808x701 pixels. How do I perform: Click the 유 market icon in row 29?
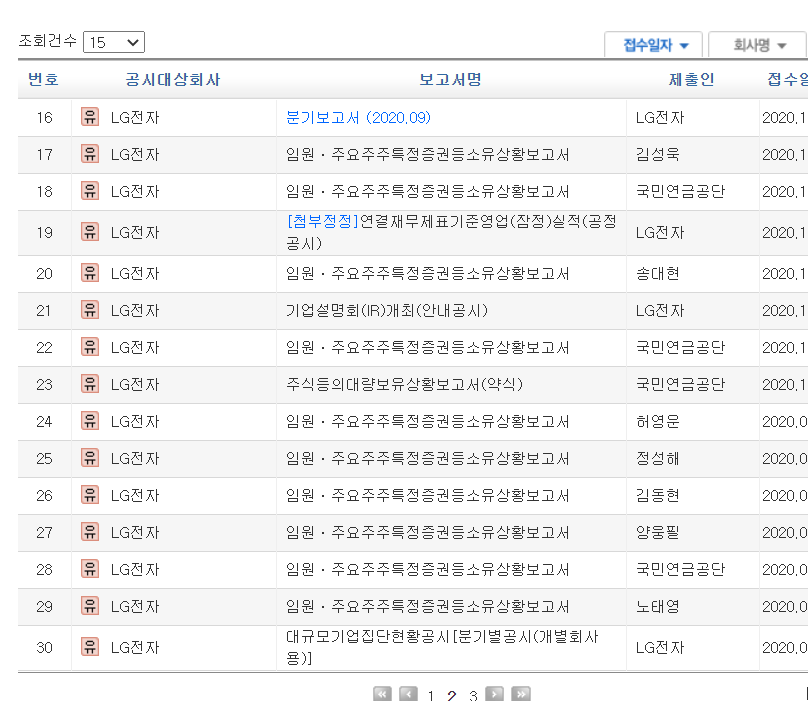[90, 606]
